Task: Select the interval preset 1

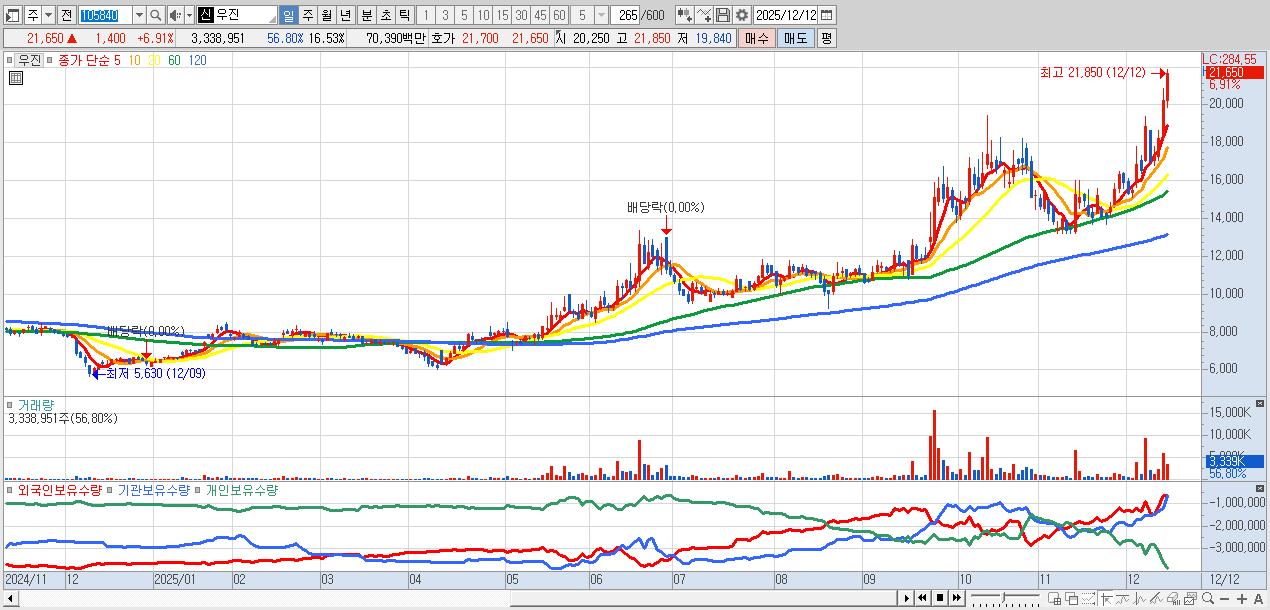Action: [426, 15]
